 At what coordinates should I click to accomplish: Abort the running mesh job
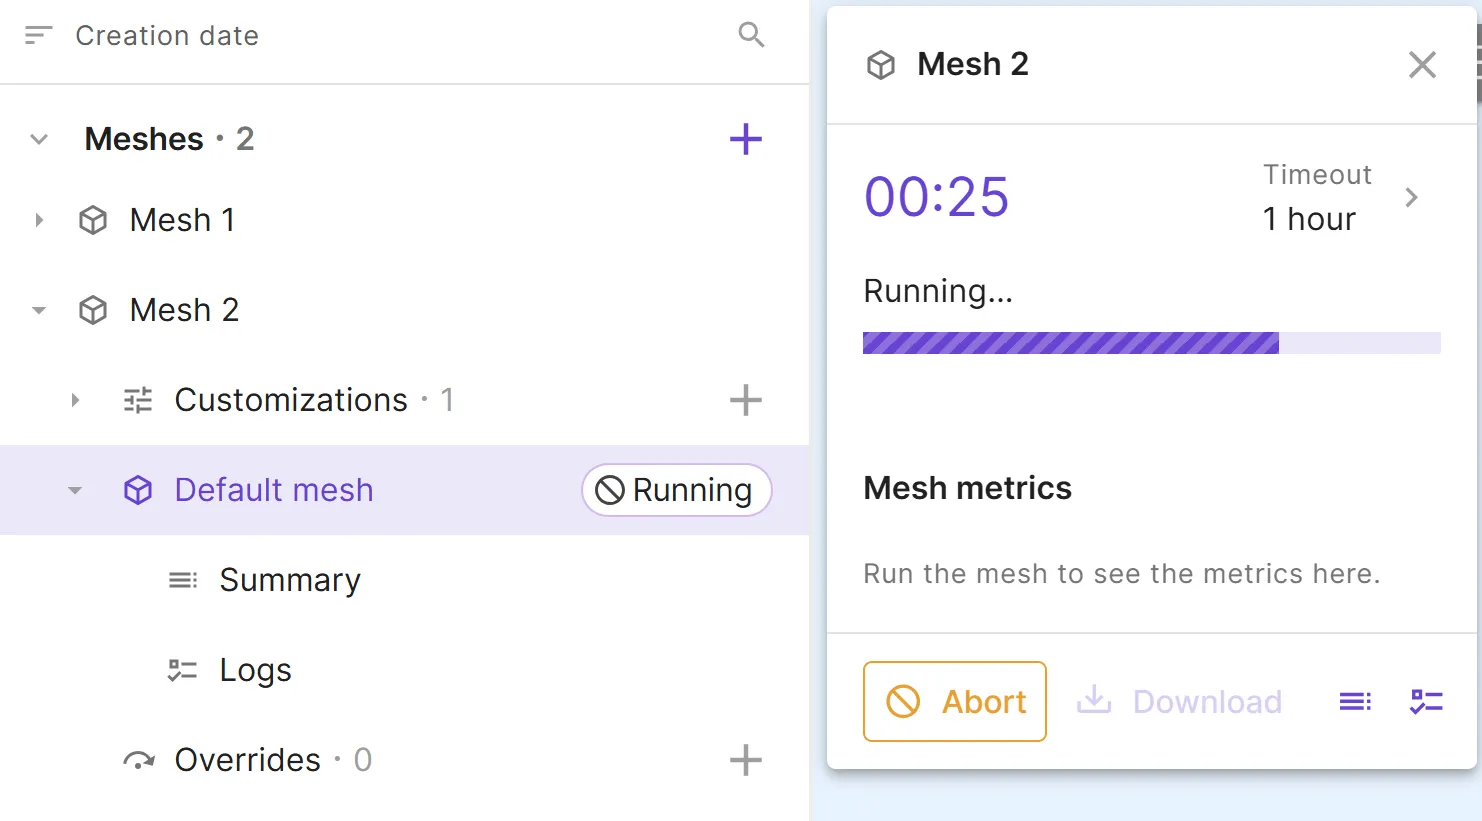[x=954, y=701]
